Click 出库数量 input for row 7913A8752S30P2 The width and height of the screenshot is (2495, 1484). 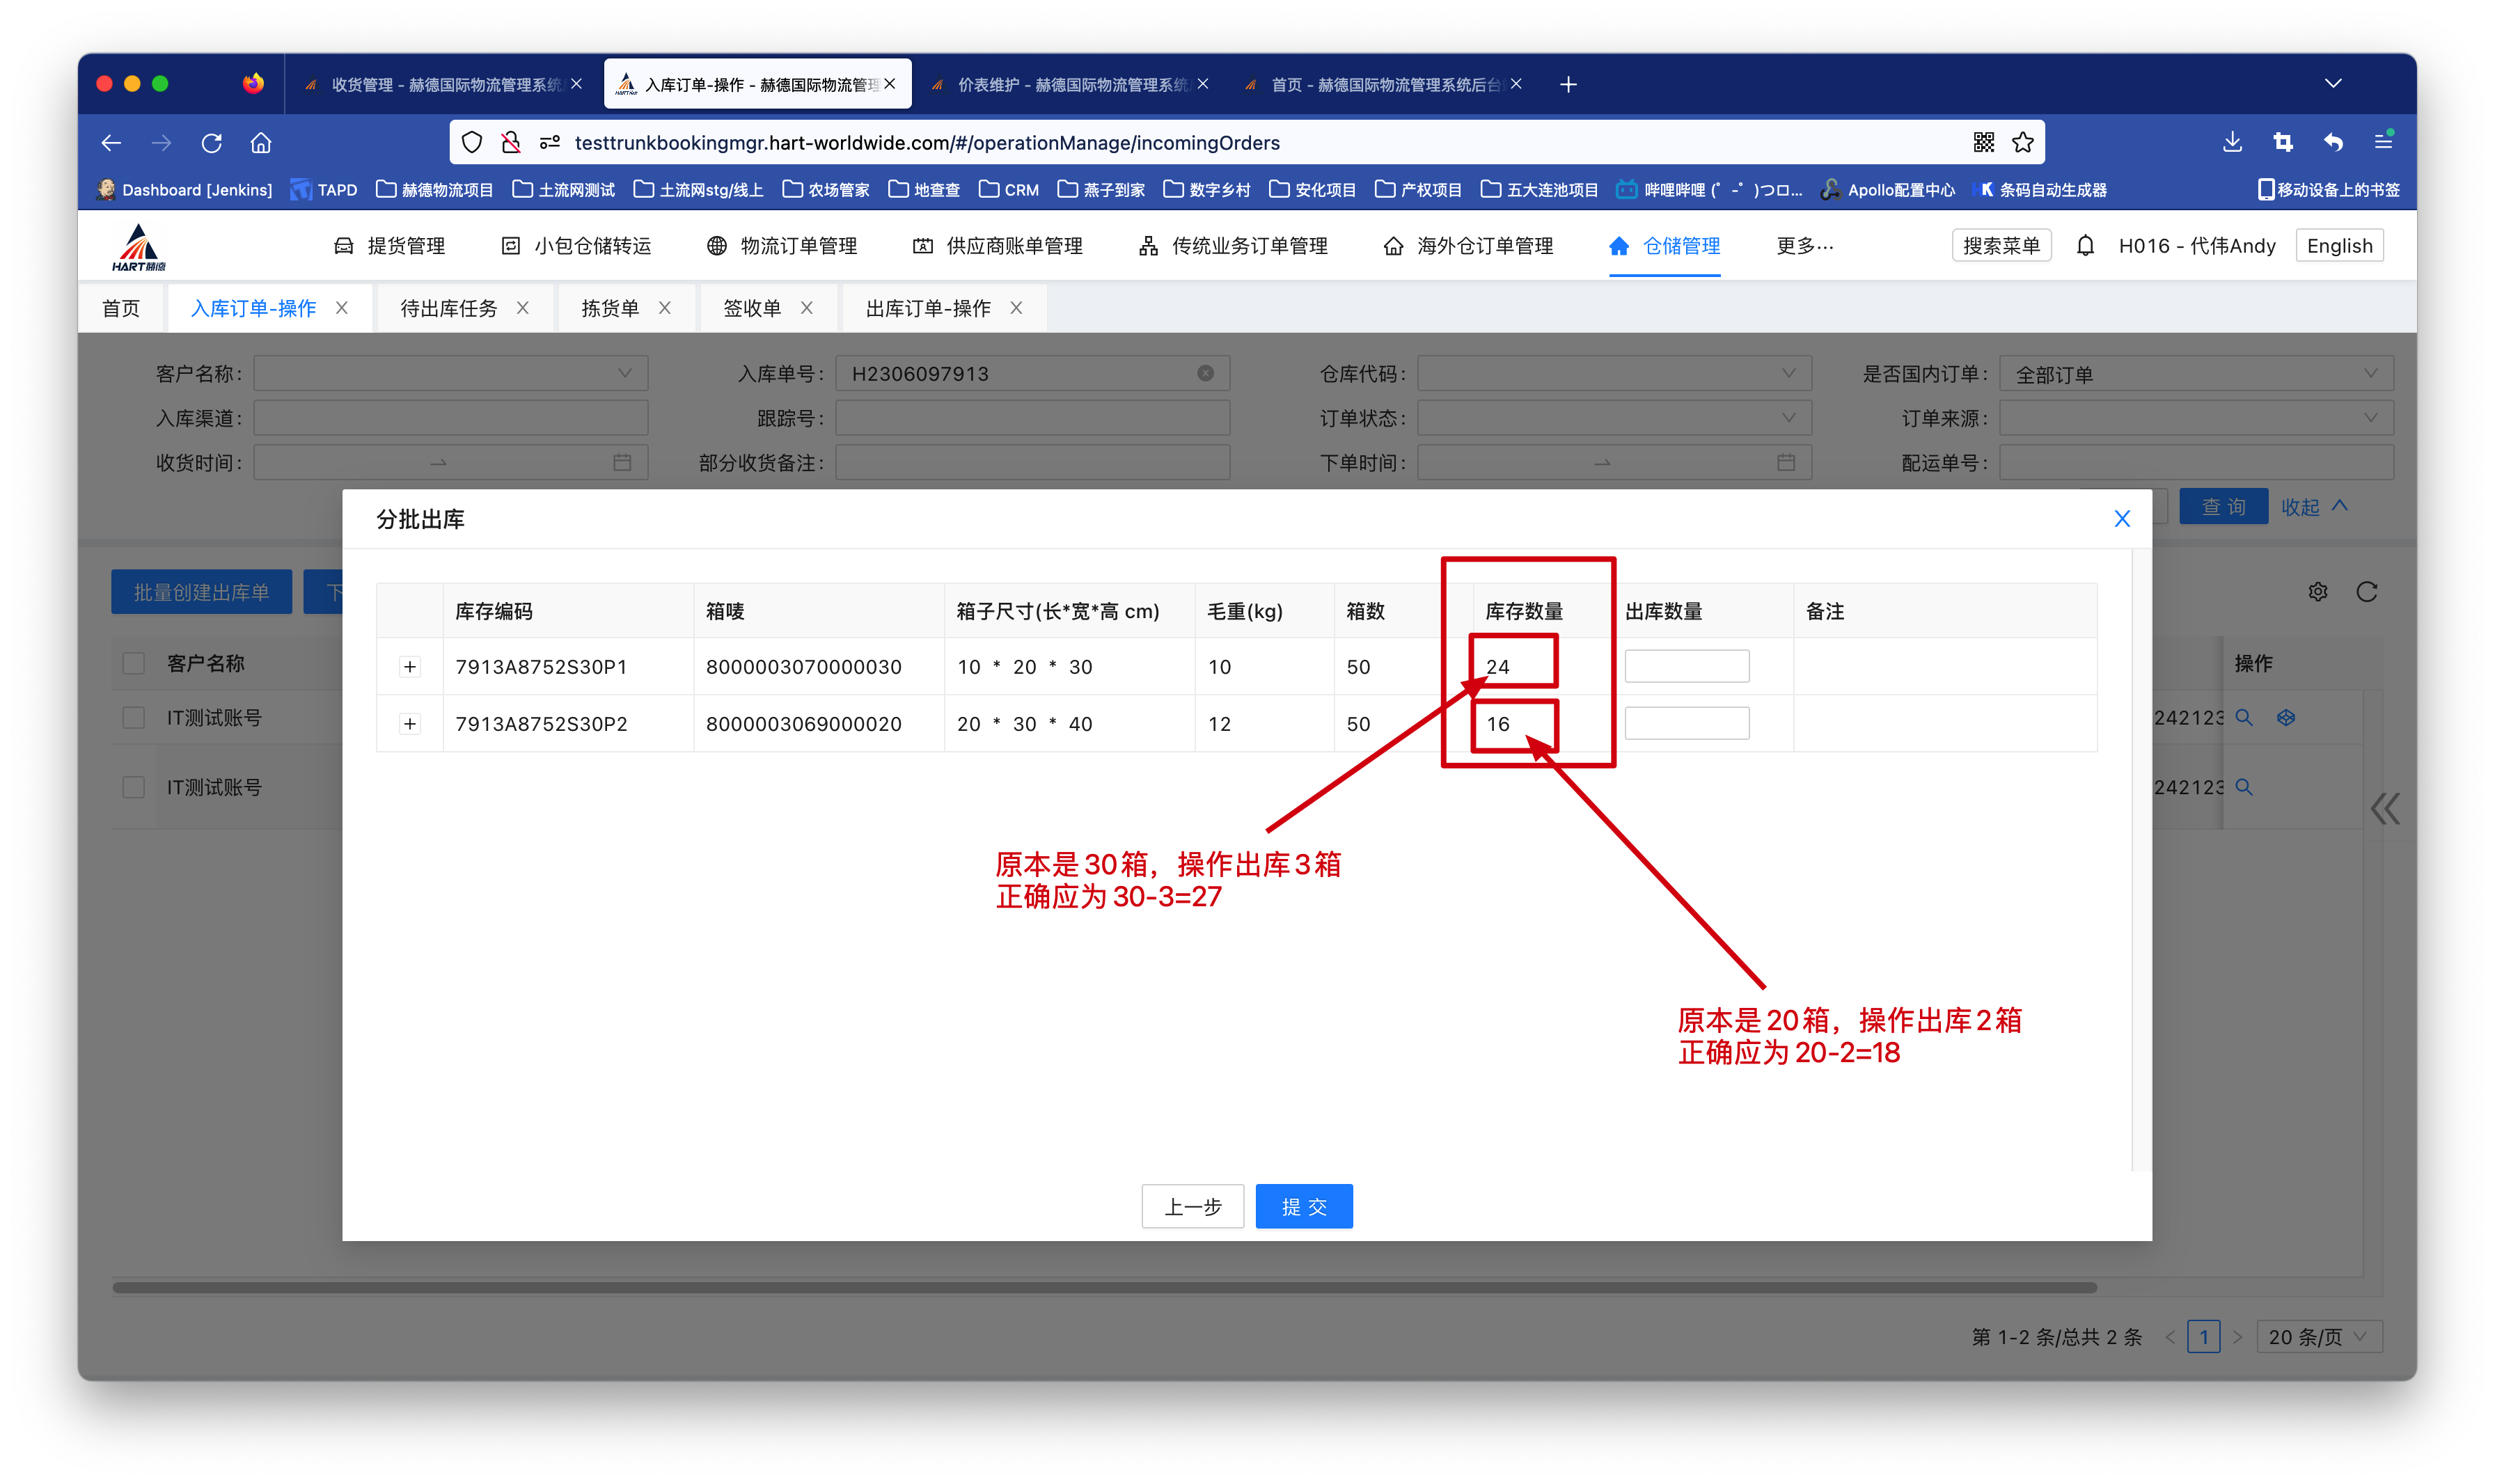click(1686, 724)
